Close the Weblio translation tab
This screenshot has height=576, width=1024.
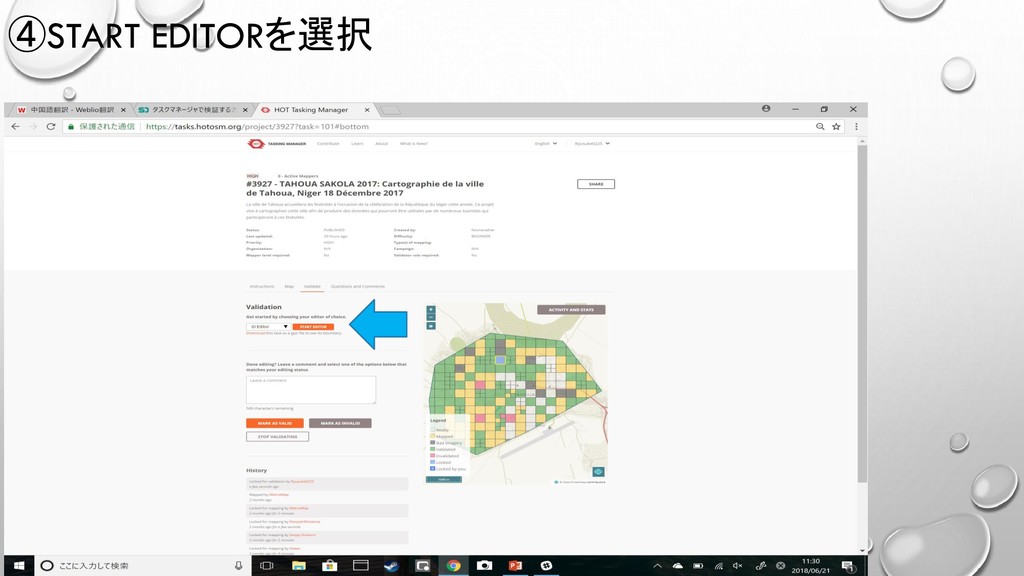(123, 110)
